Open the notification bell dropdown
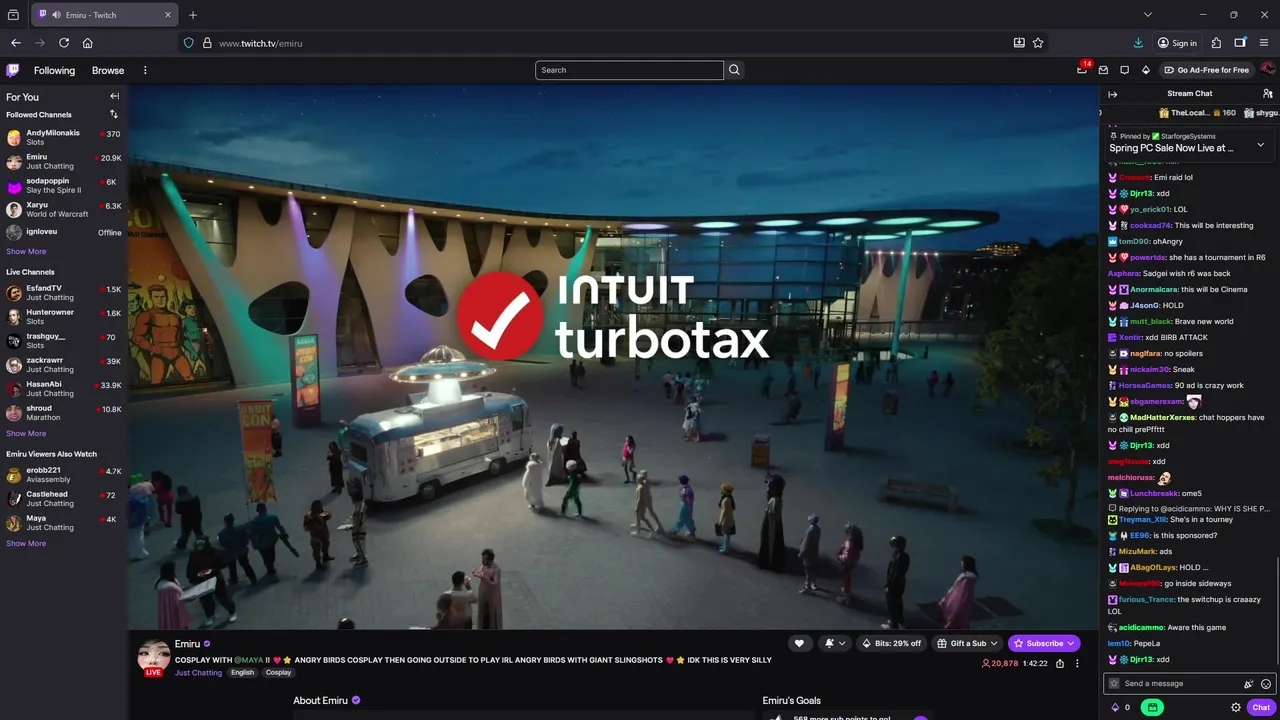This screenshot has height=720, width=1280. [x=835, y=643]
